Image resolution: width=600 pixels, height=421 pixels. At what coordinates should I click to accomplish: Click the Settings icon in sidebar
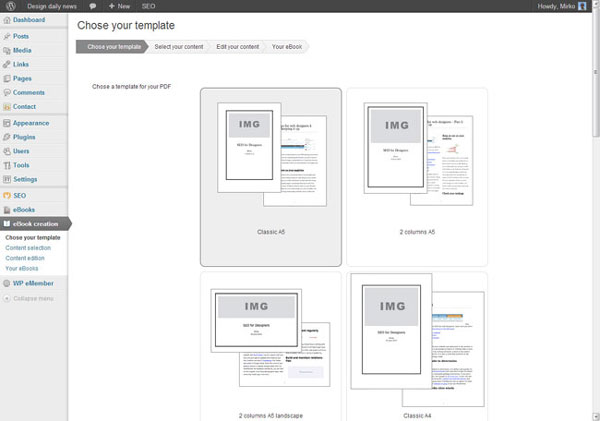pyautogui.click(x=7, y=179)
